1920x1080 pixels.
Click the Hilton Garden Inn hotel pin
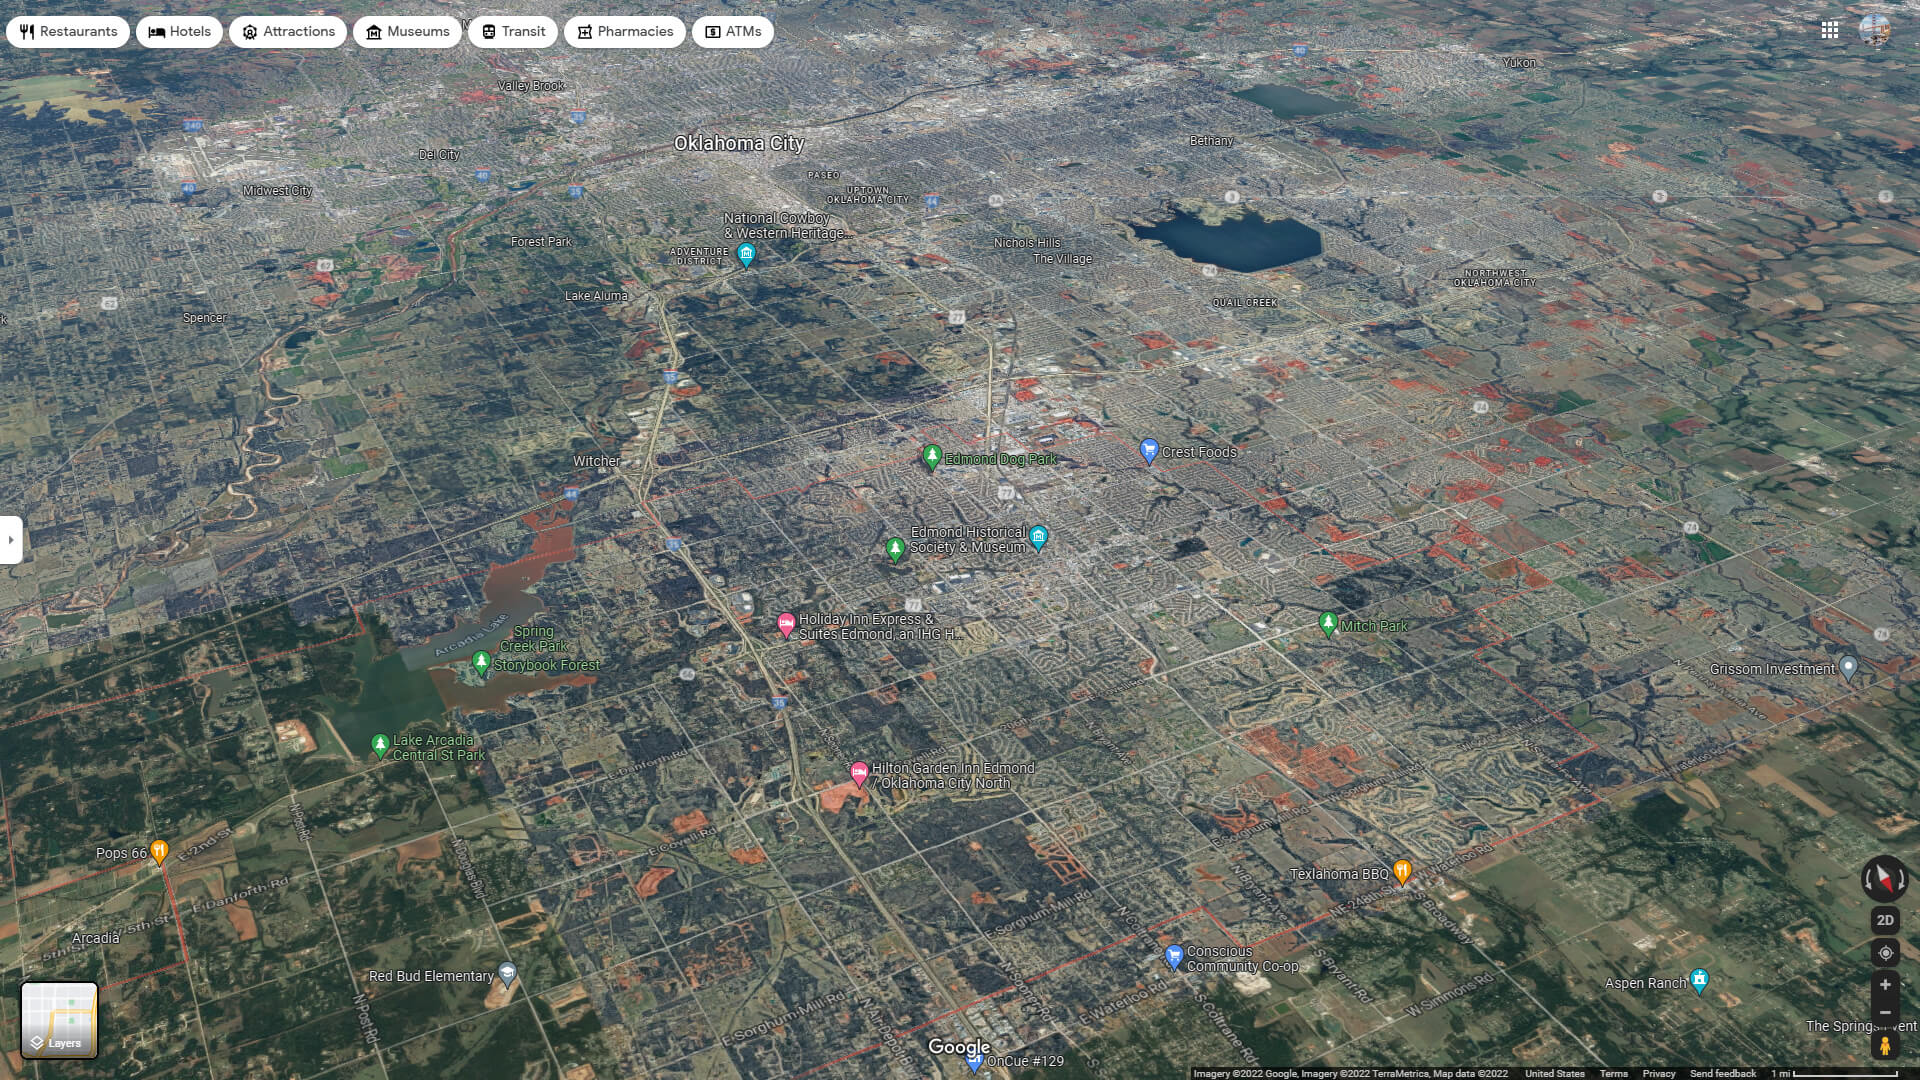858,772
